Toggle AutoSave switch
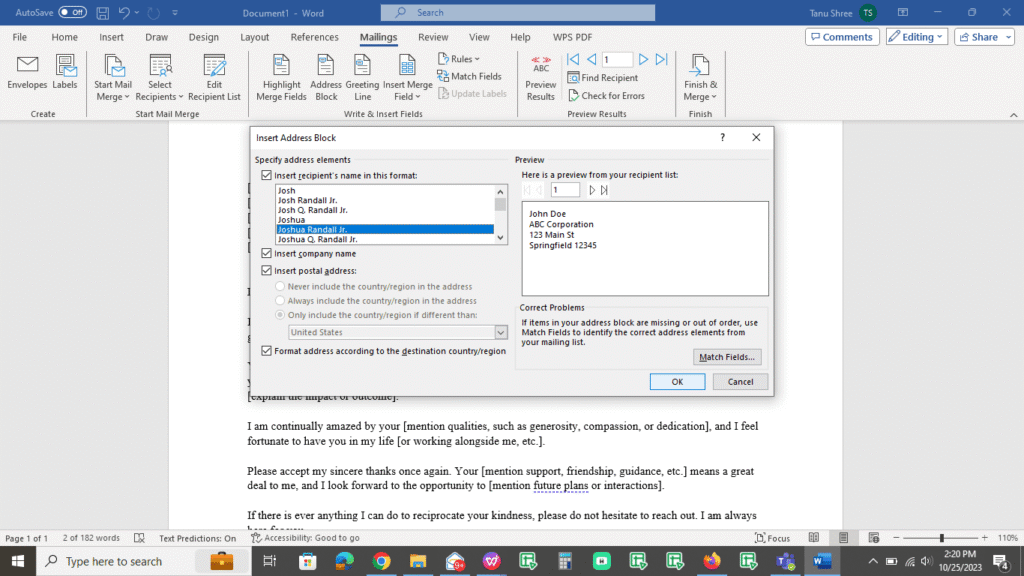This screenshot has width=1024, height=576. pyautogui.click(x=72, y=12)
